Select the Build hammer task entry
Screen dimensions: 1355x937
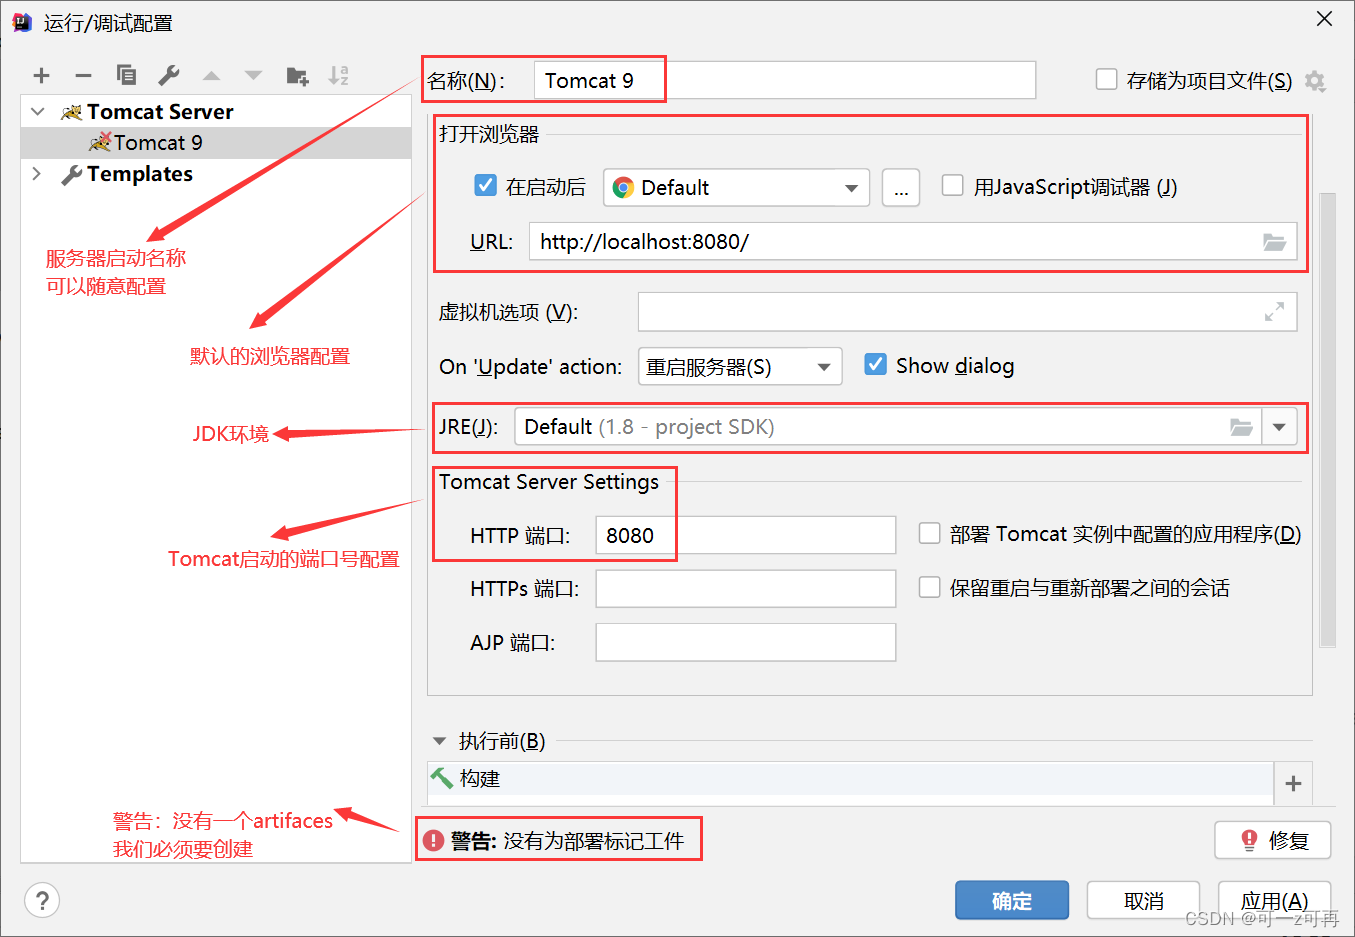(x=850, y=779)
